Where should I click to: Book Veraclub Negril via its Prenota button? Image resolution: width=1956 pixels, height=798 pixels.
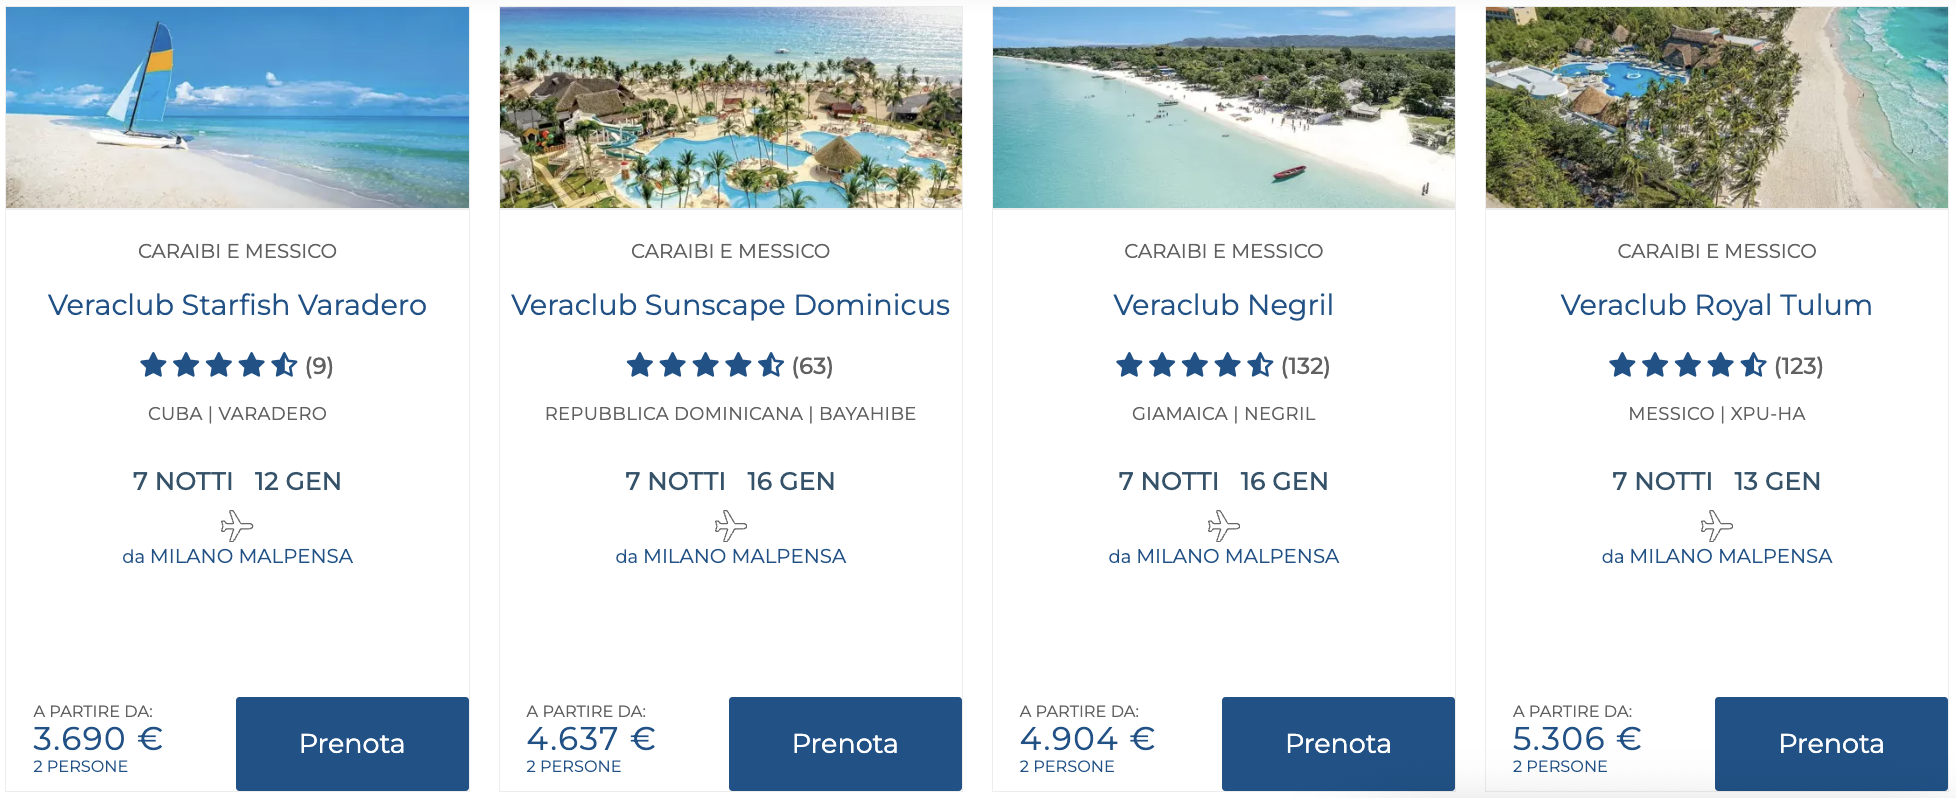click(1337, 744)
